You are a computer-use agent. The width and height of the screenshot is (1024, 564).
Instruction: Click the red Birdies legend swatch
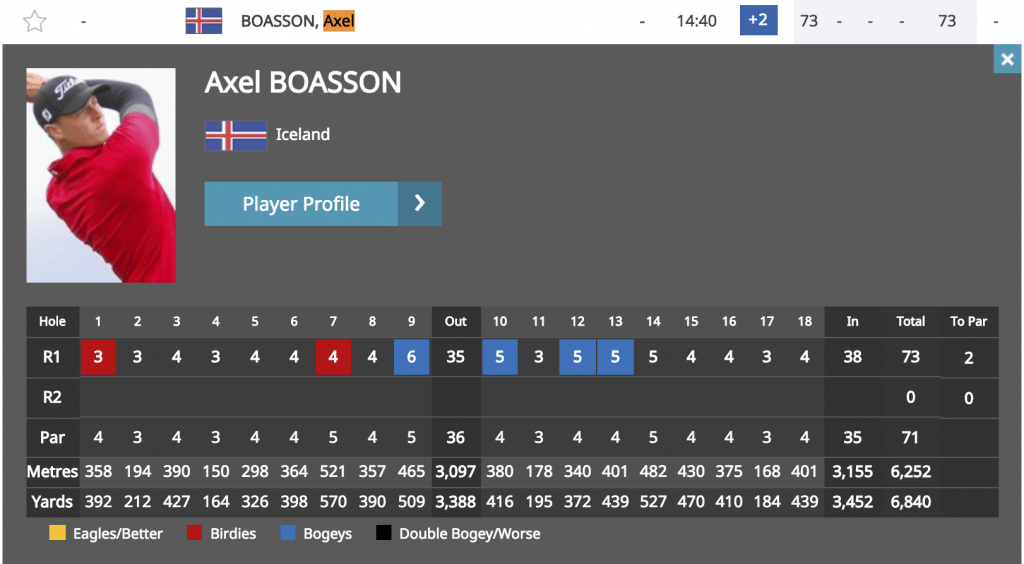coord(194,533)
